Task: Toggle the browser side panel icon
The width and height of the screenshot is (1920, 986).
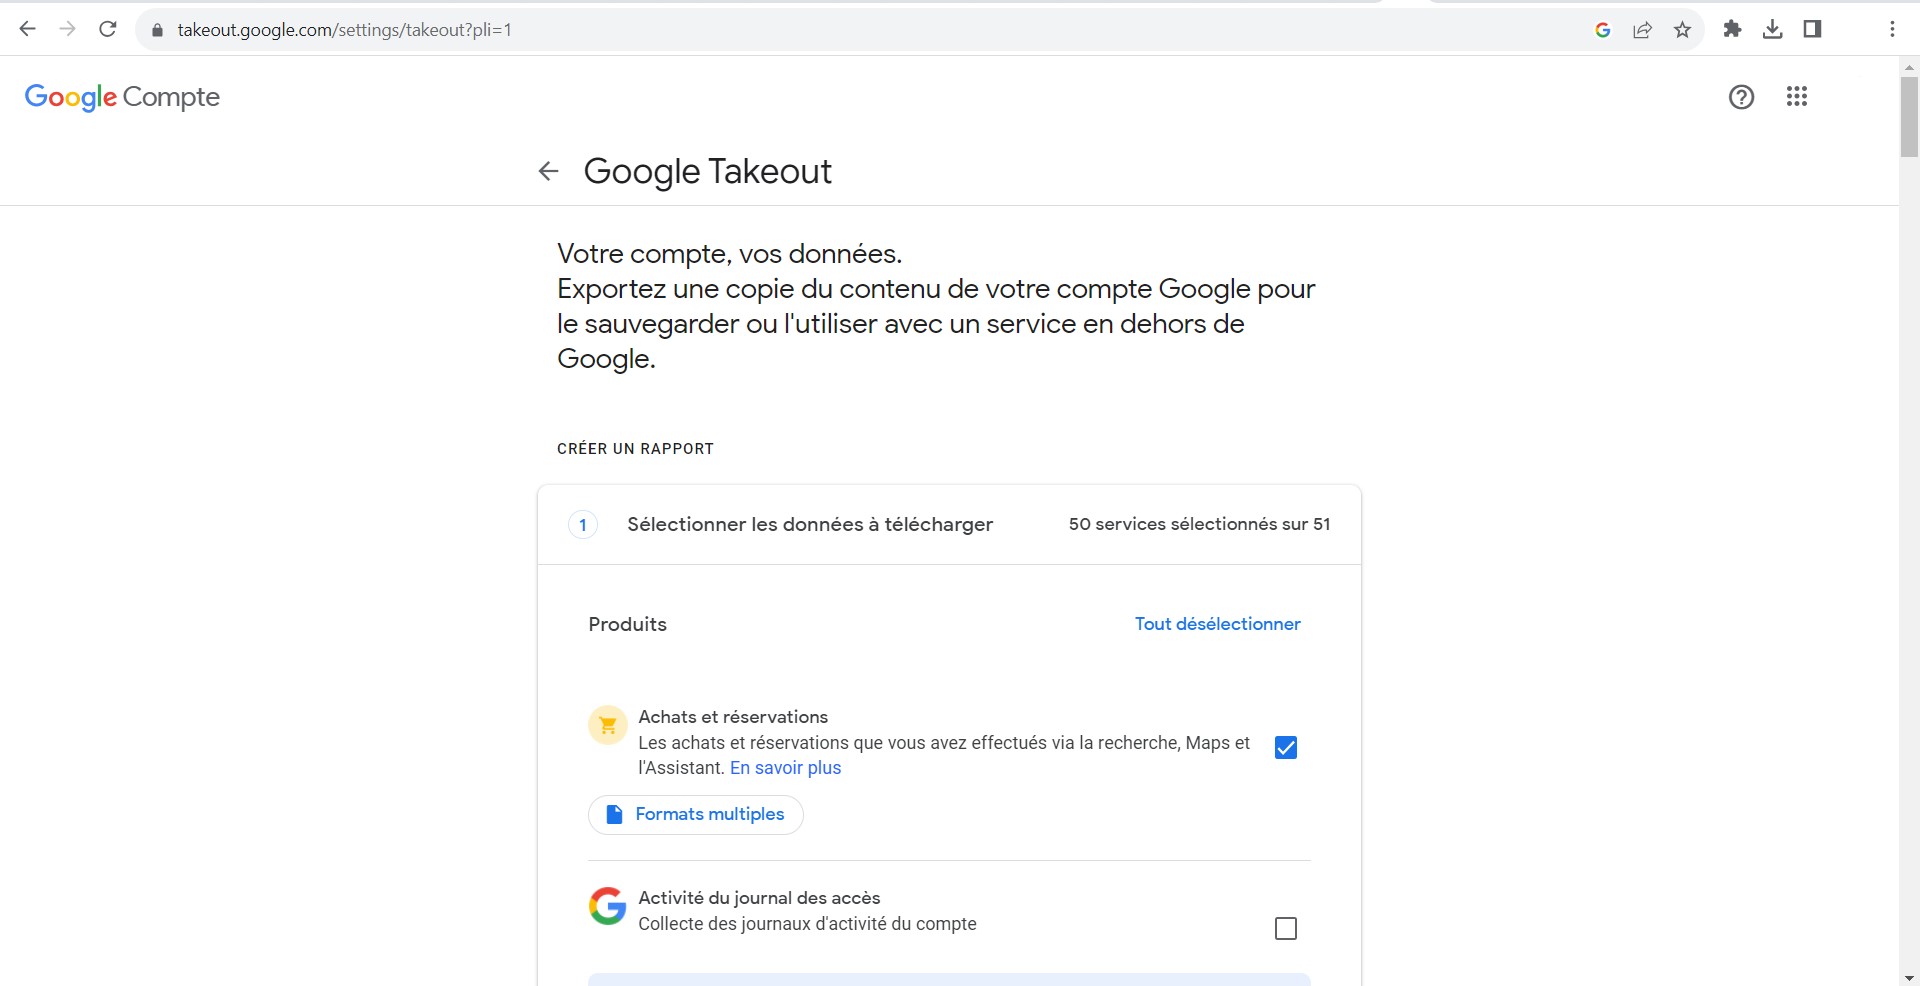Action: coord(1812,30)
